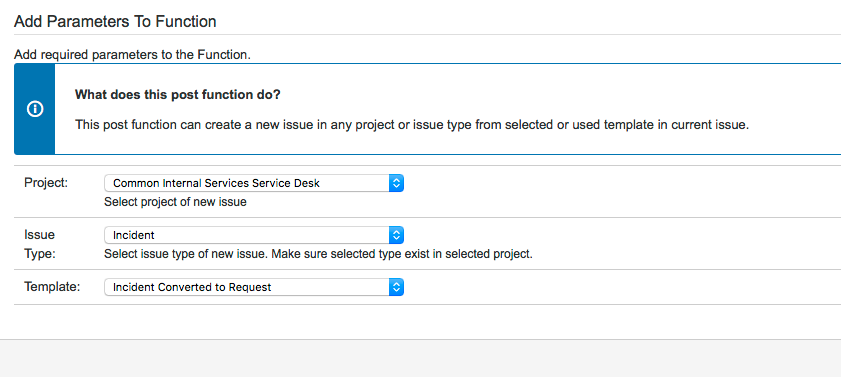This screenshot has width=841, height=377.
Task: Click the "Template:" field label
Action: pyautogui.click(x=52, y=287)
